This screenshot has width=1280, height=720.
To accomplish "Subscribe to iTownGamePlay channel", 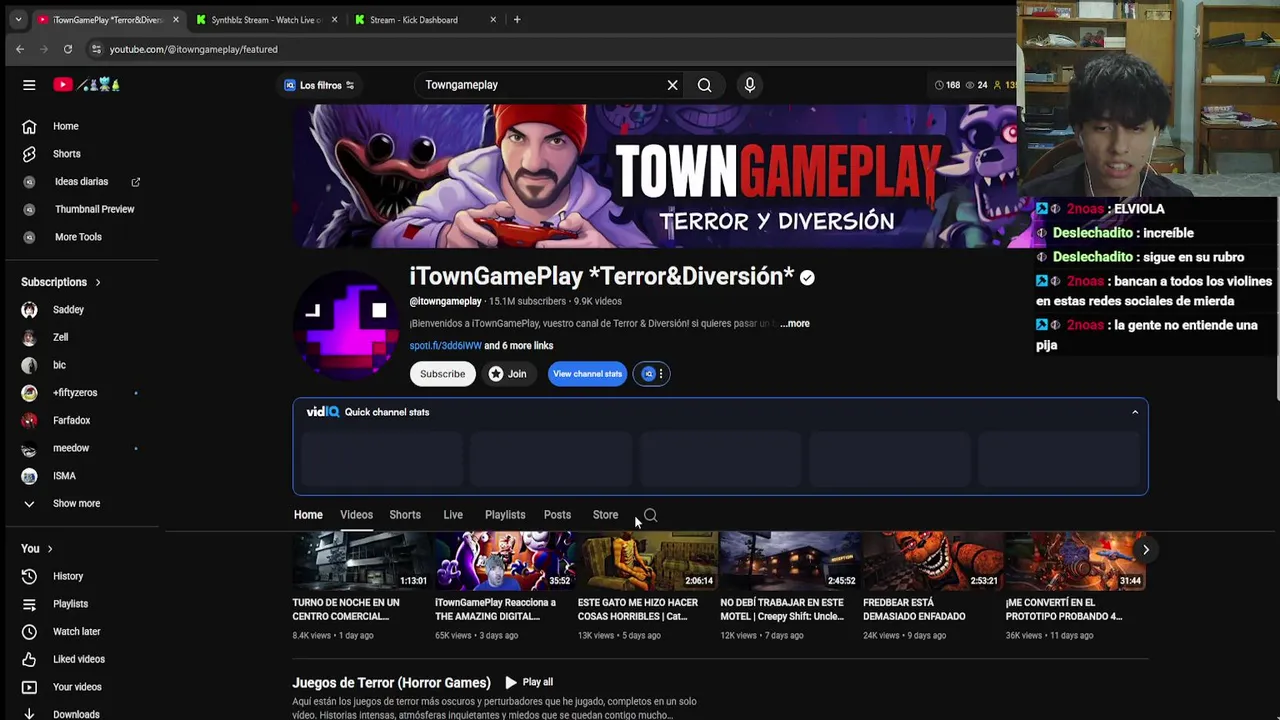I will pyautogui.click(x=442, y=374).
